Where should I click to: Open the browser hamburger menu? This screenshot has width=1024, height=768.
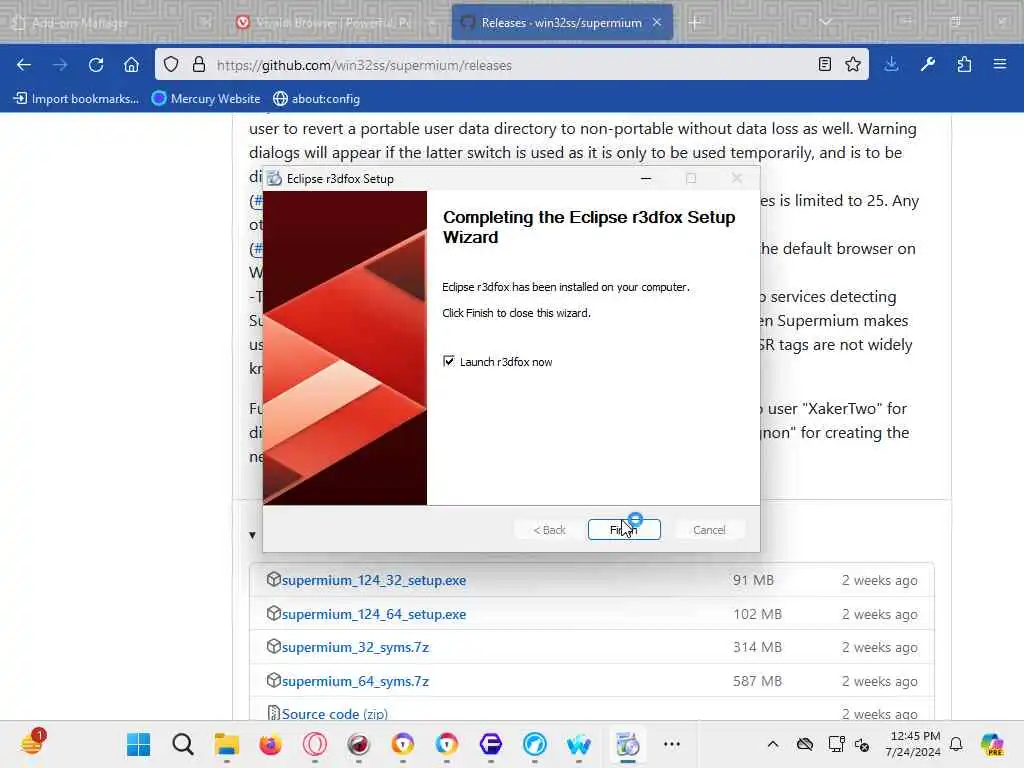(x=1000, y=65)
